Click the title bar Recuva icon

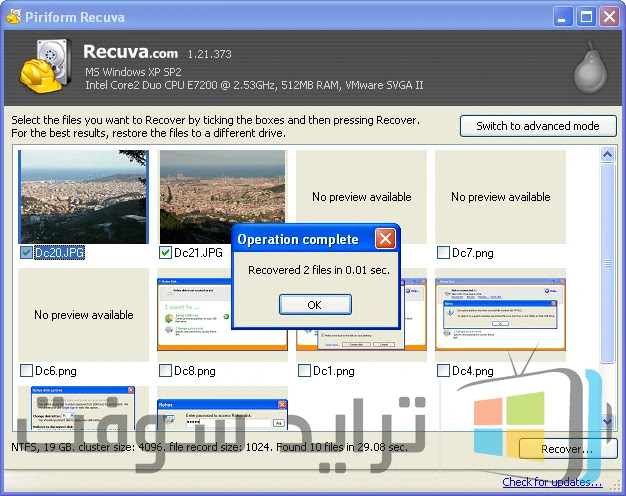tap(14, 16)
